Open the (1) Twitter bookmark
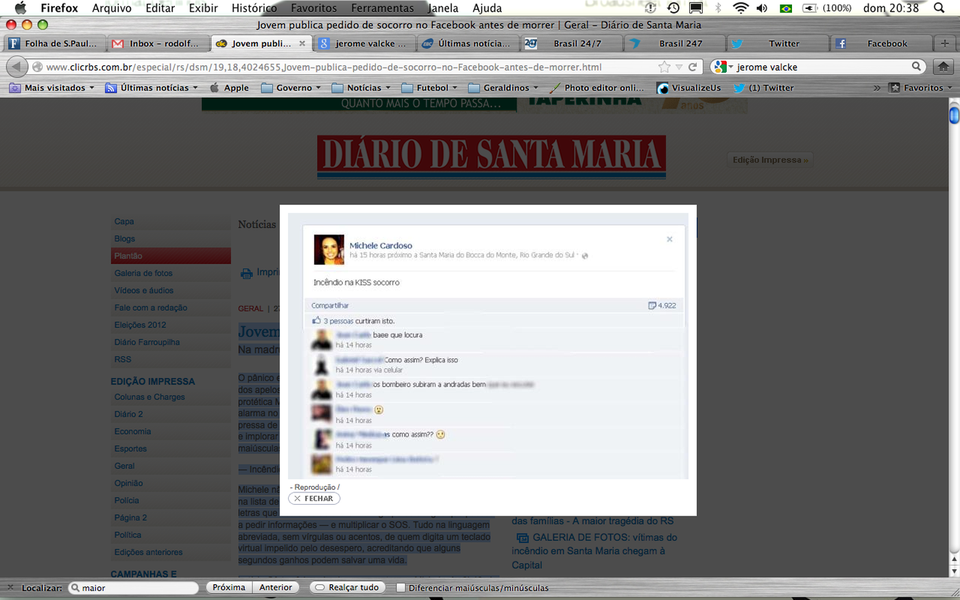 click(763, 88)
